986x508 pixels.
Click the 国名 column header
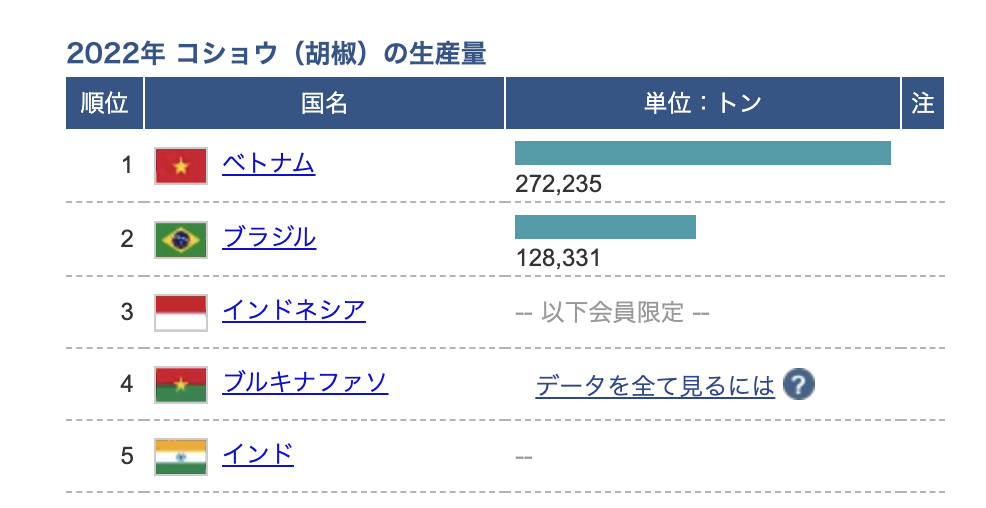(x=324, y=103)
